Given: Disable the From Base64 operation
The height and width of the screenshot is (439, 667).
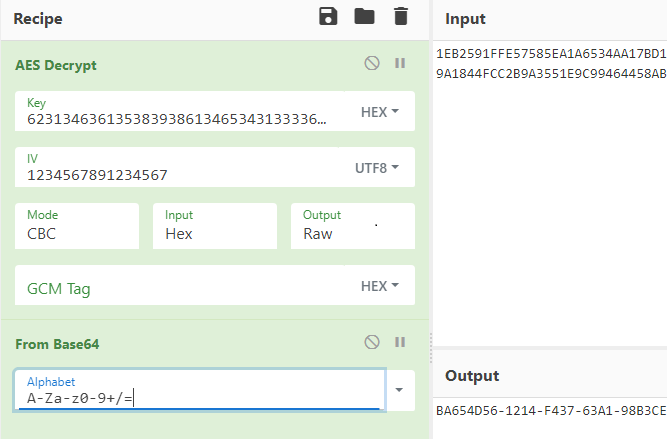Looking at the screenshot, I should [x=372, y=342].
